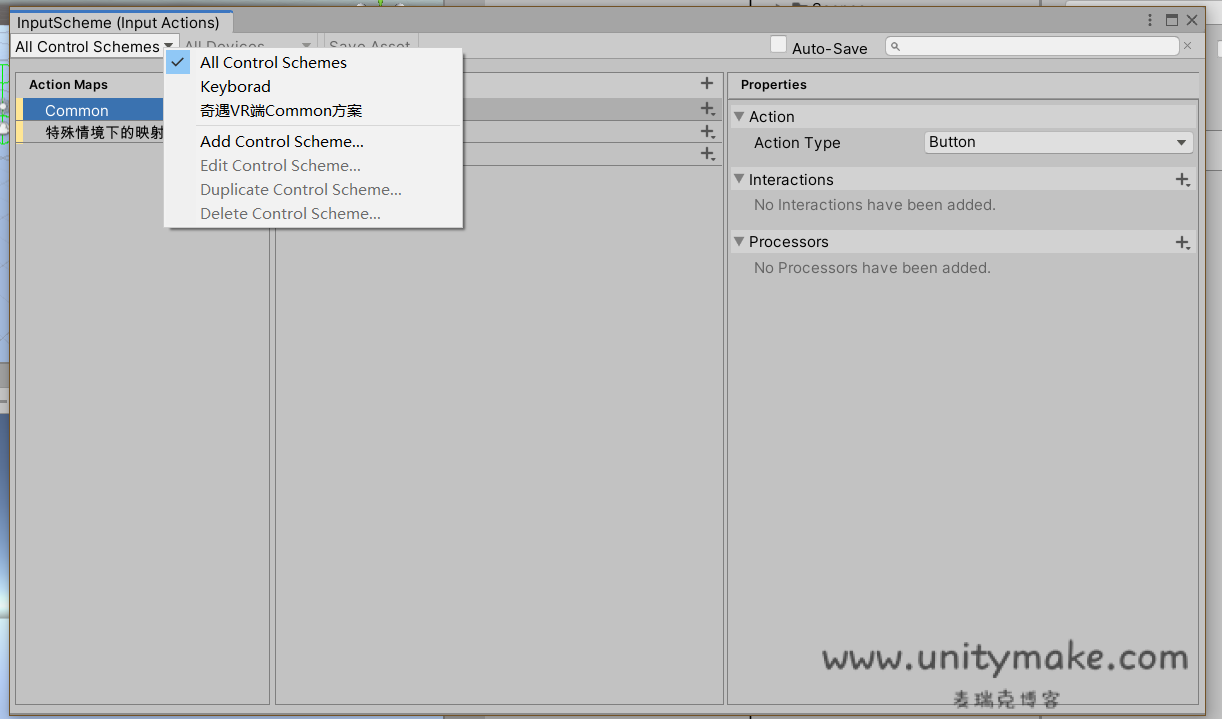Switch to the "InputScheme (Input Actions)" tab

click(120, 21)
